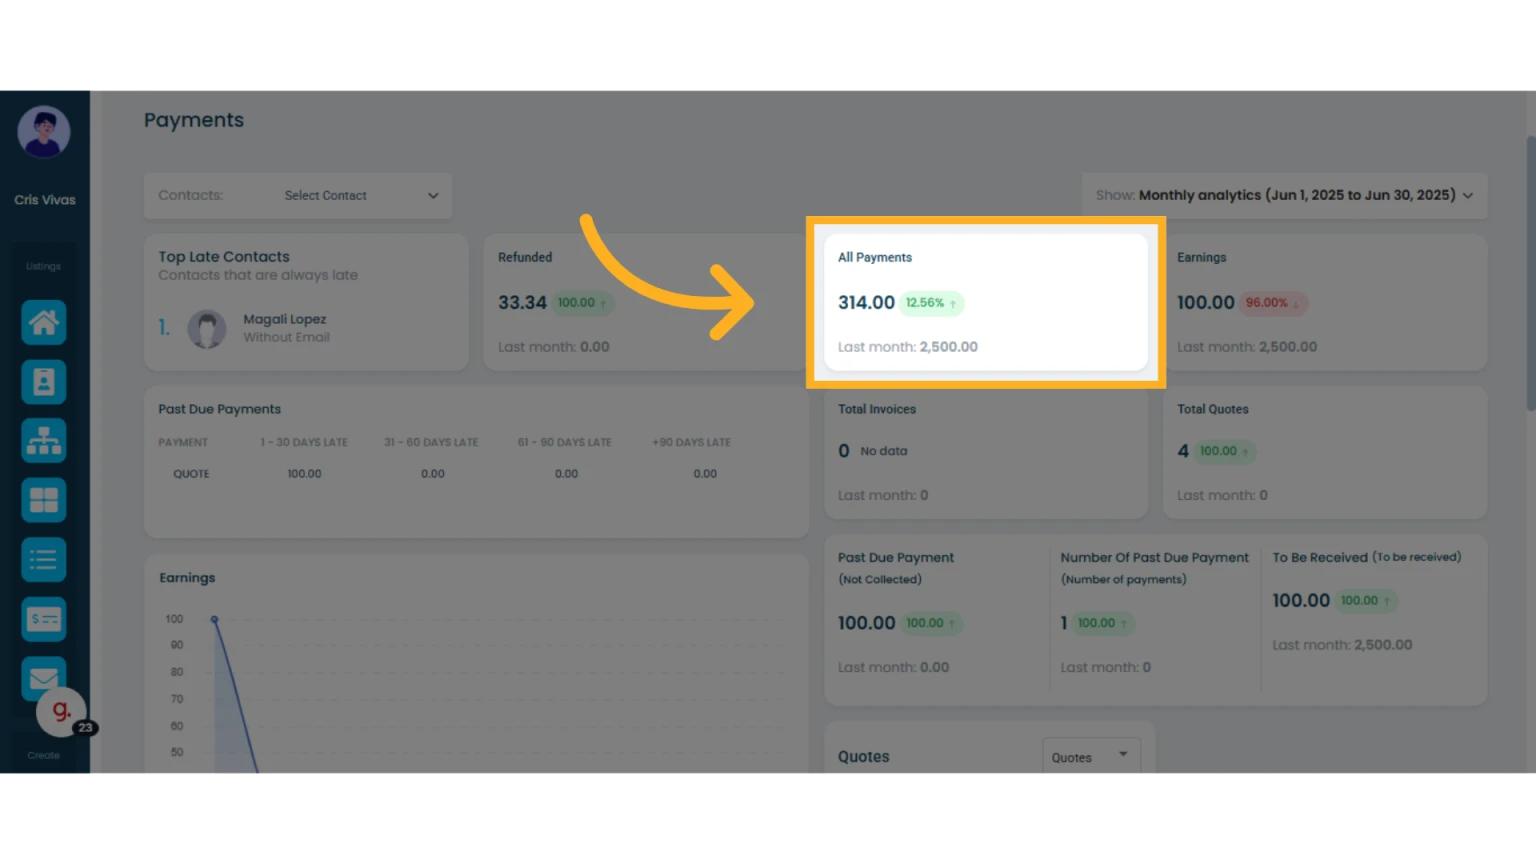Open the Monthly analytics date range dropdown
This screenshot has height=864, width=1536.
click(1285, 196)
